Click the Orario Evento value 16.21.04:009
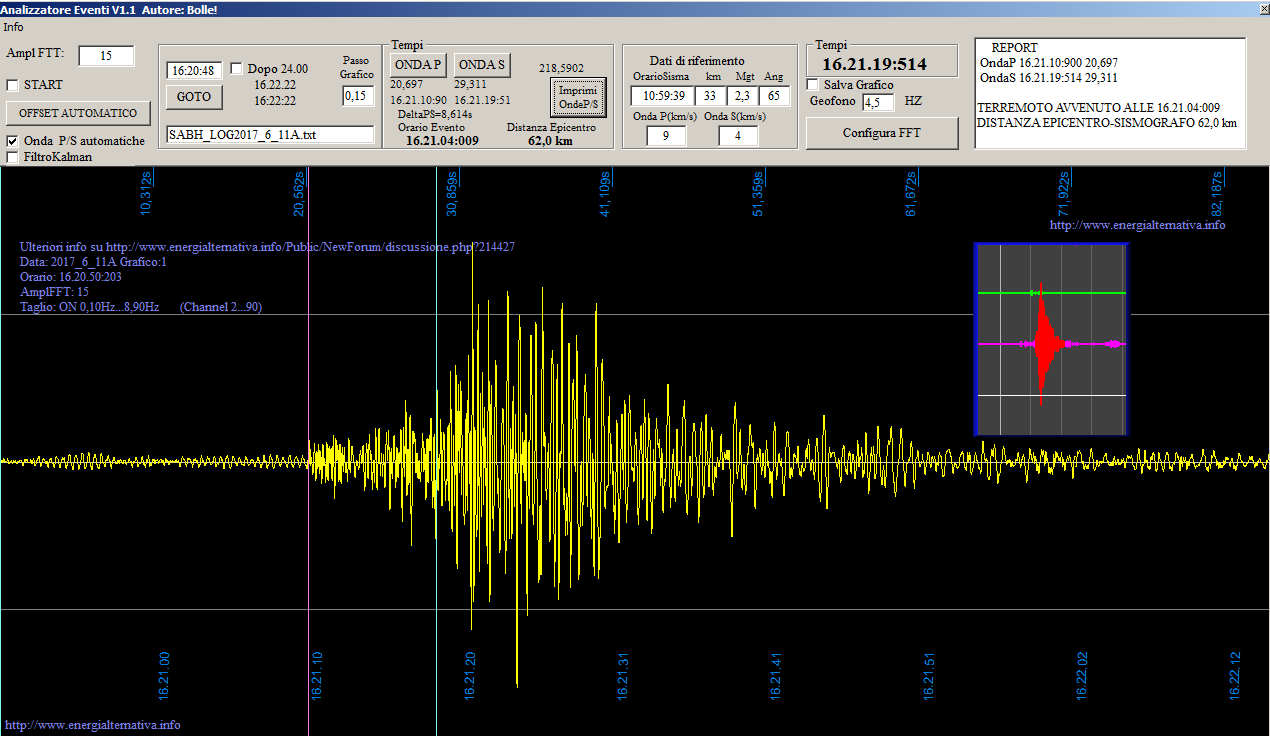This screenshot has height=736, width=1270. [442, 141]
